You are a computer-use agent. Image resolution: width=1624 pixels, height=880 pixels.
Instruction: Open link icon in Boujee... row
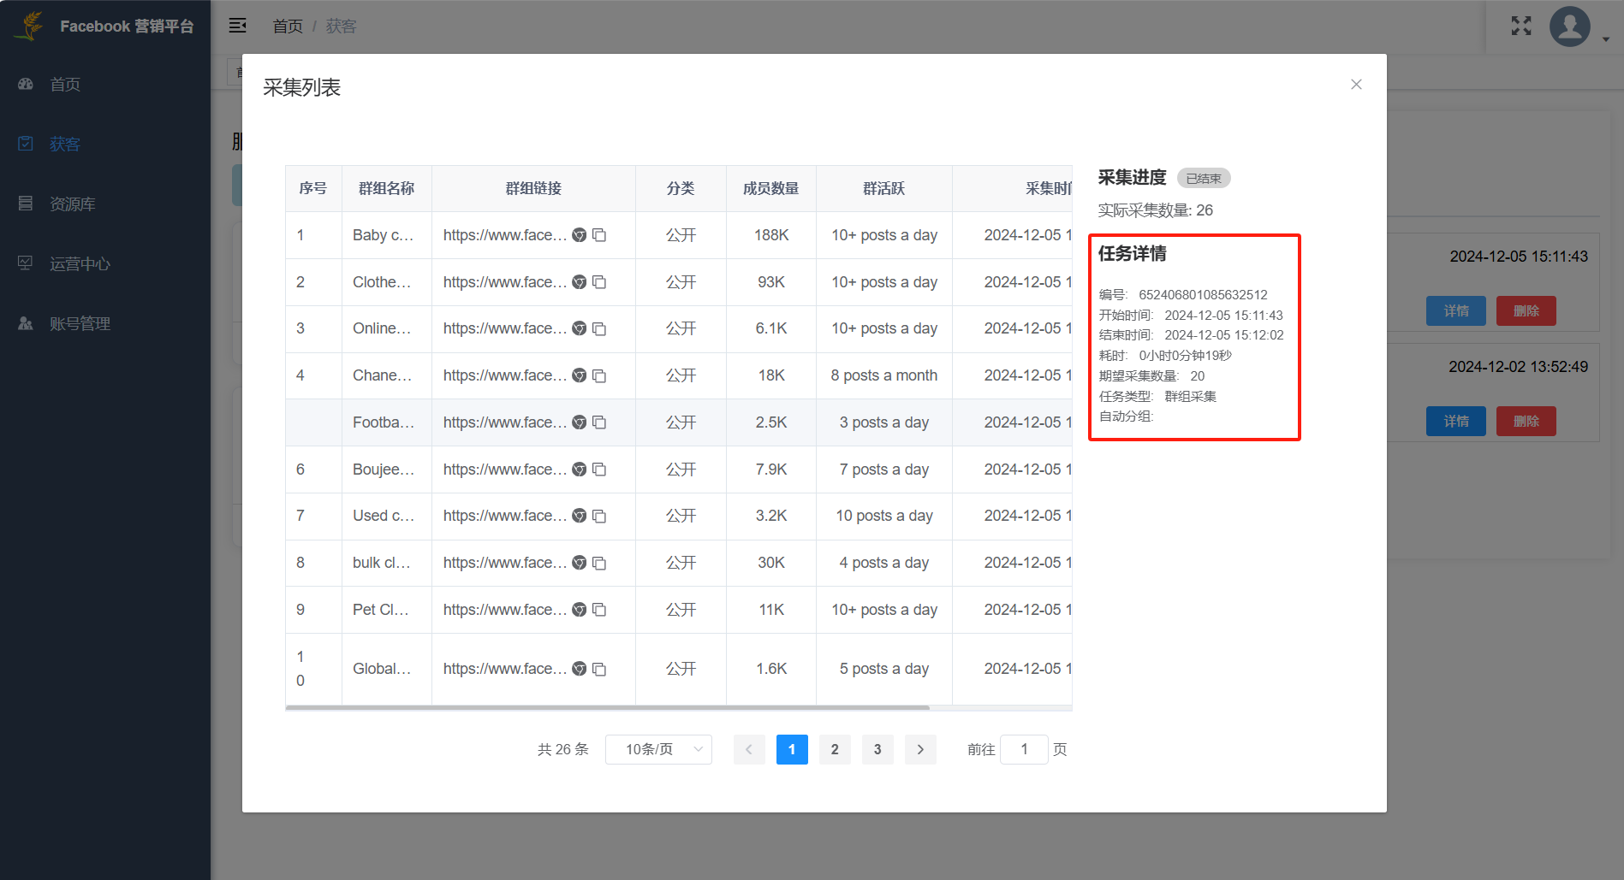click(579, 469)
